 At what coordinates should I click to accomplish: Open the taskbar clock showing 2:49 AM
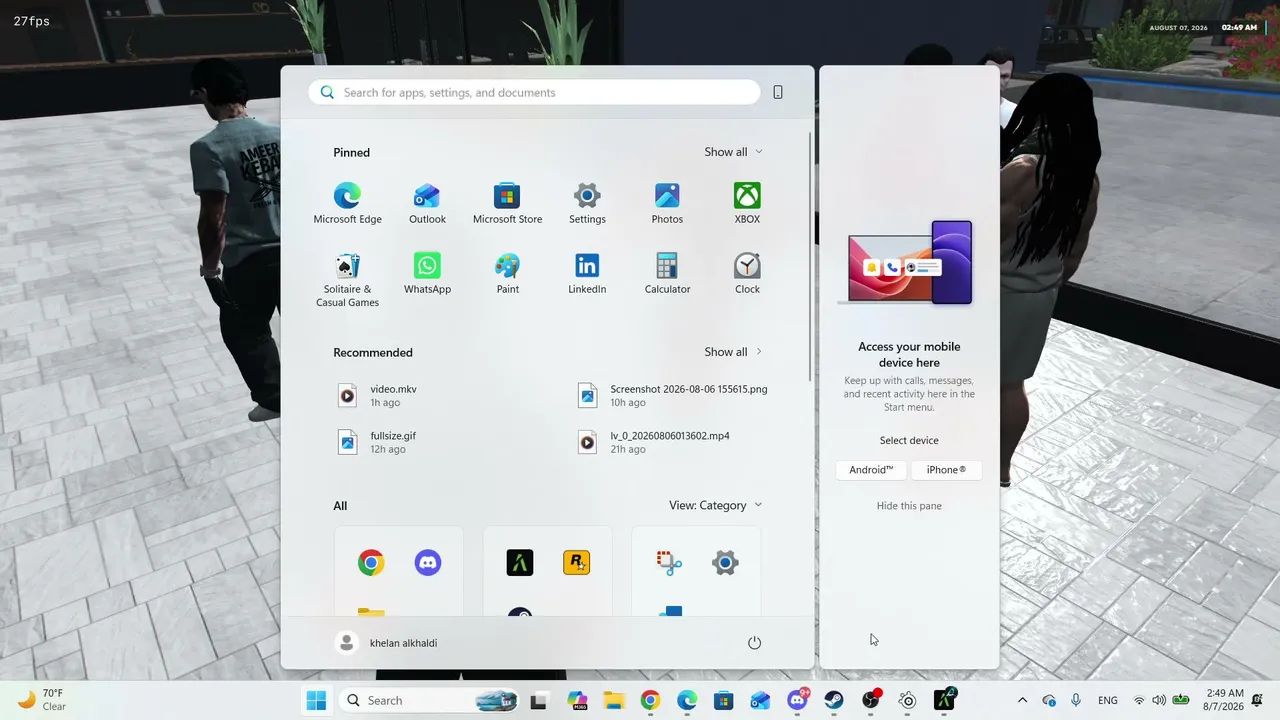pyautogui.click(x=1225, y=700)
